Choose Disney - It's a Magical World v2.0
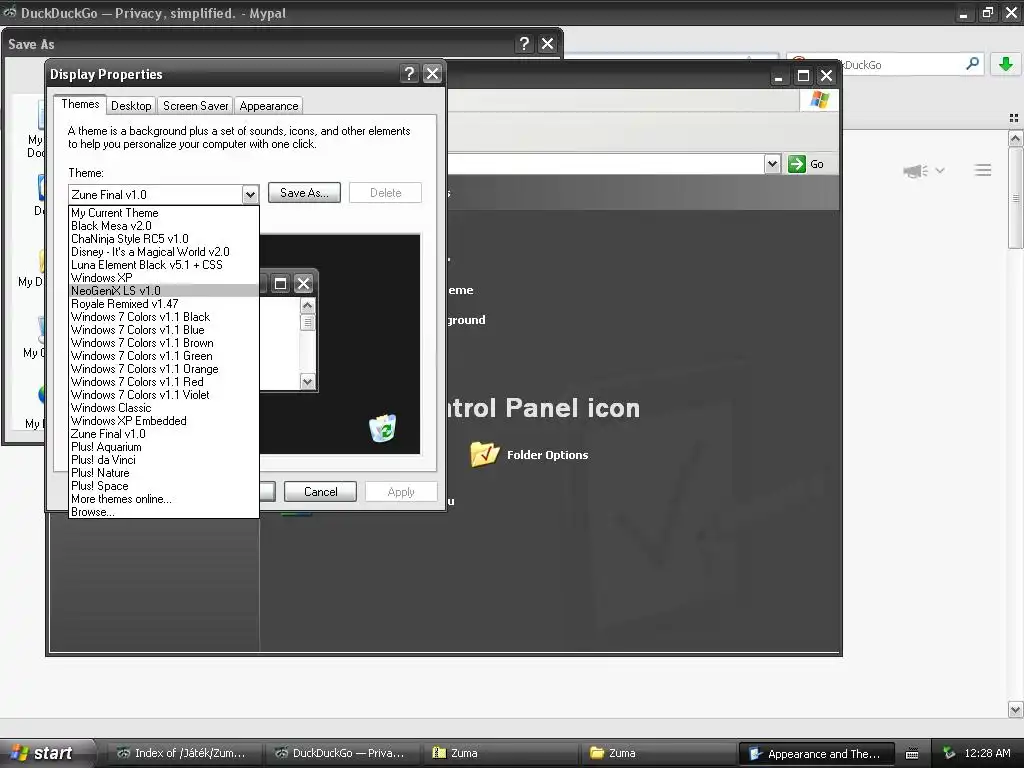Image resolution: width=1024 pixels, height=768 pixels. click(163, 252)
